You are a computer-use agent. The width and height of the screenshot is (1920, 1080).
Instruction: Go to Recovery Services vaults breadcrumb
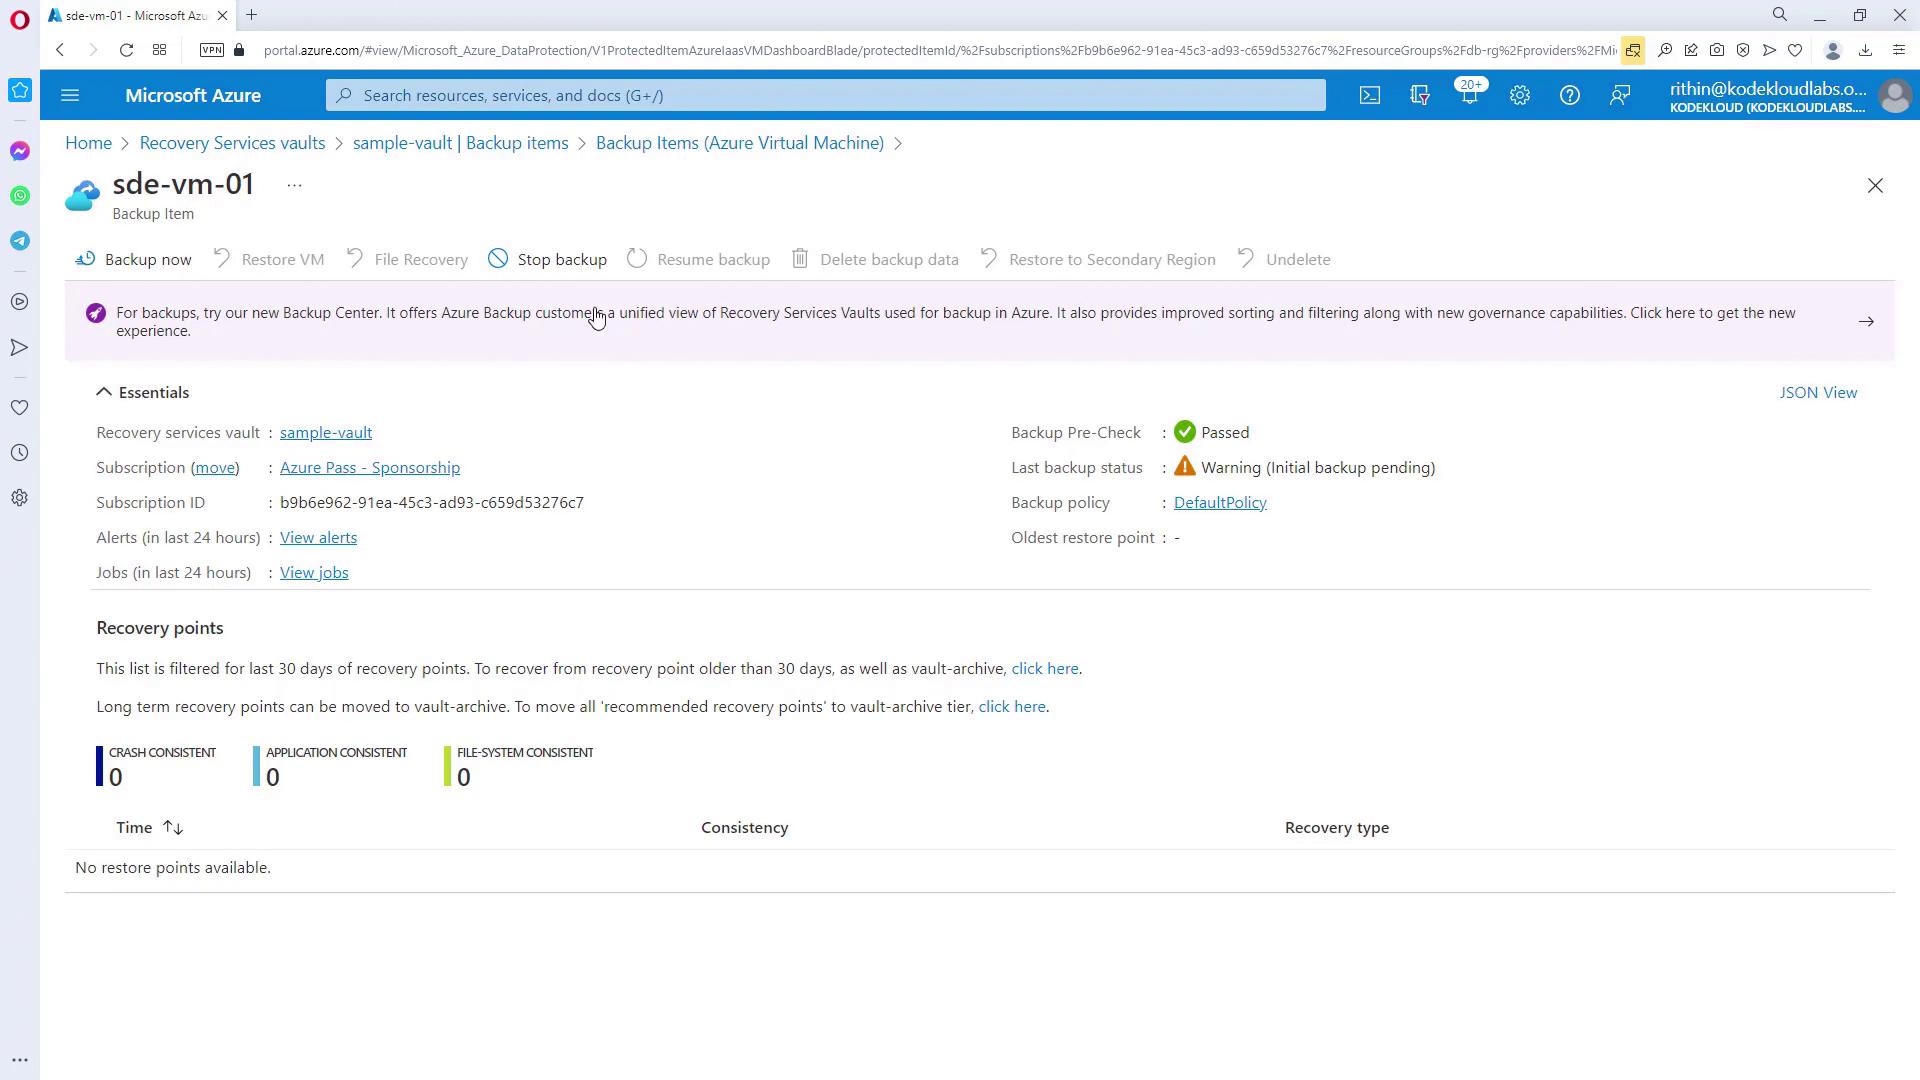click(232, 143)
